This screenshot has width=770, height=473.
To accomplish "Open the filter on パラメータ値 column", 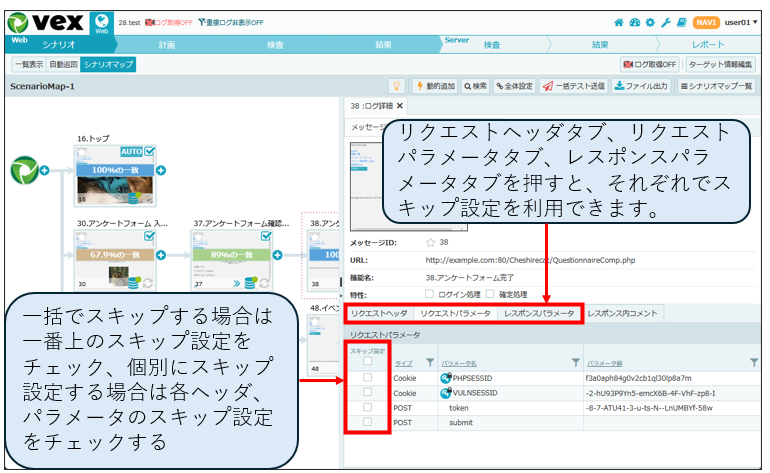I will pyautogui.click(x=754, y=362).
